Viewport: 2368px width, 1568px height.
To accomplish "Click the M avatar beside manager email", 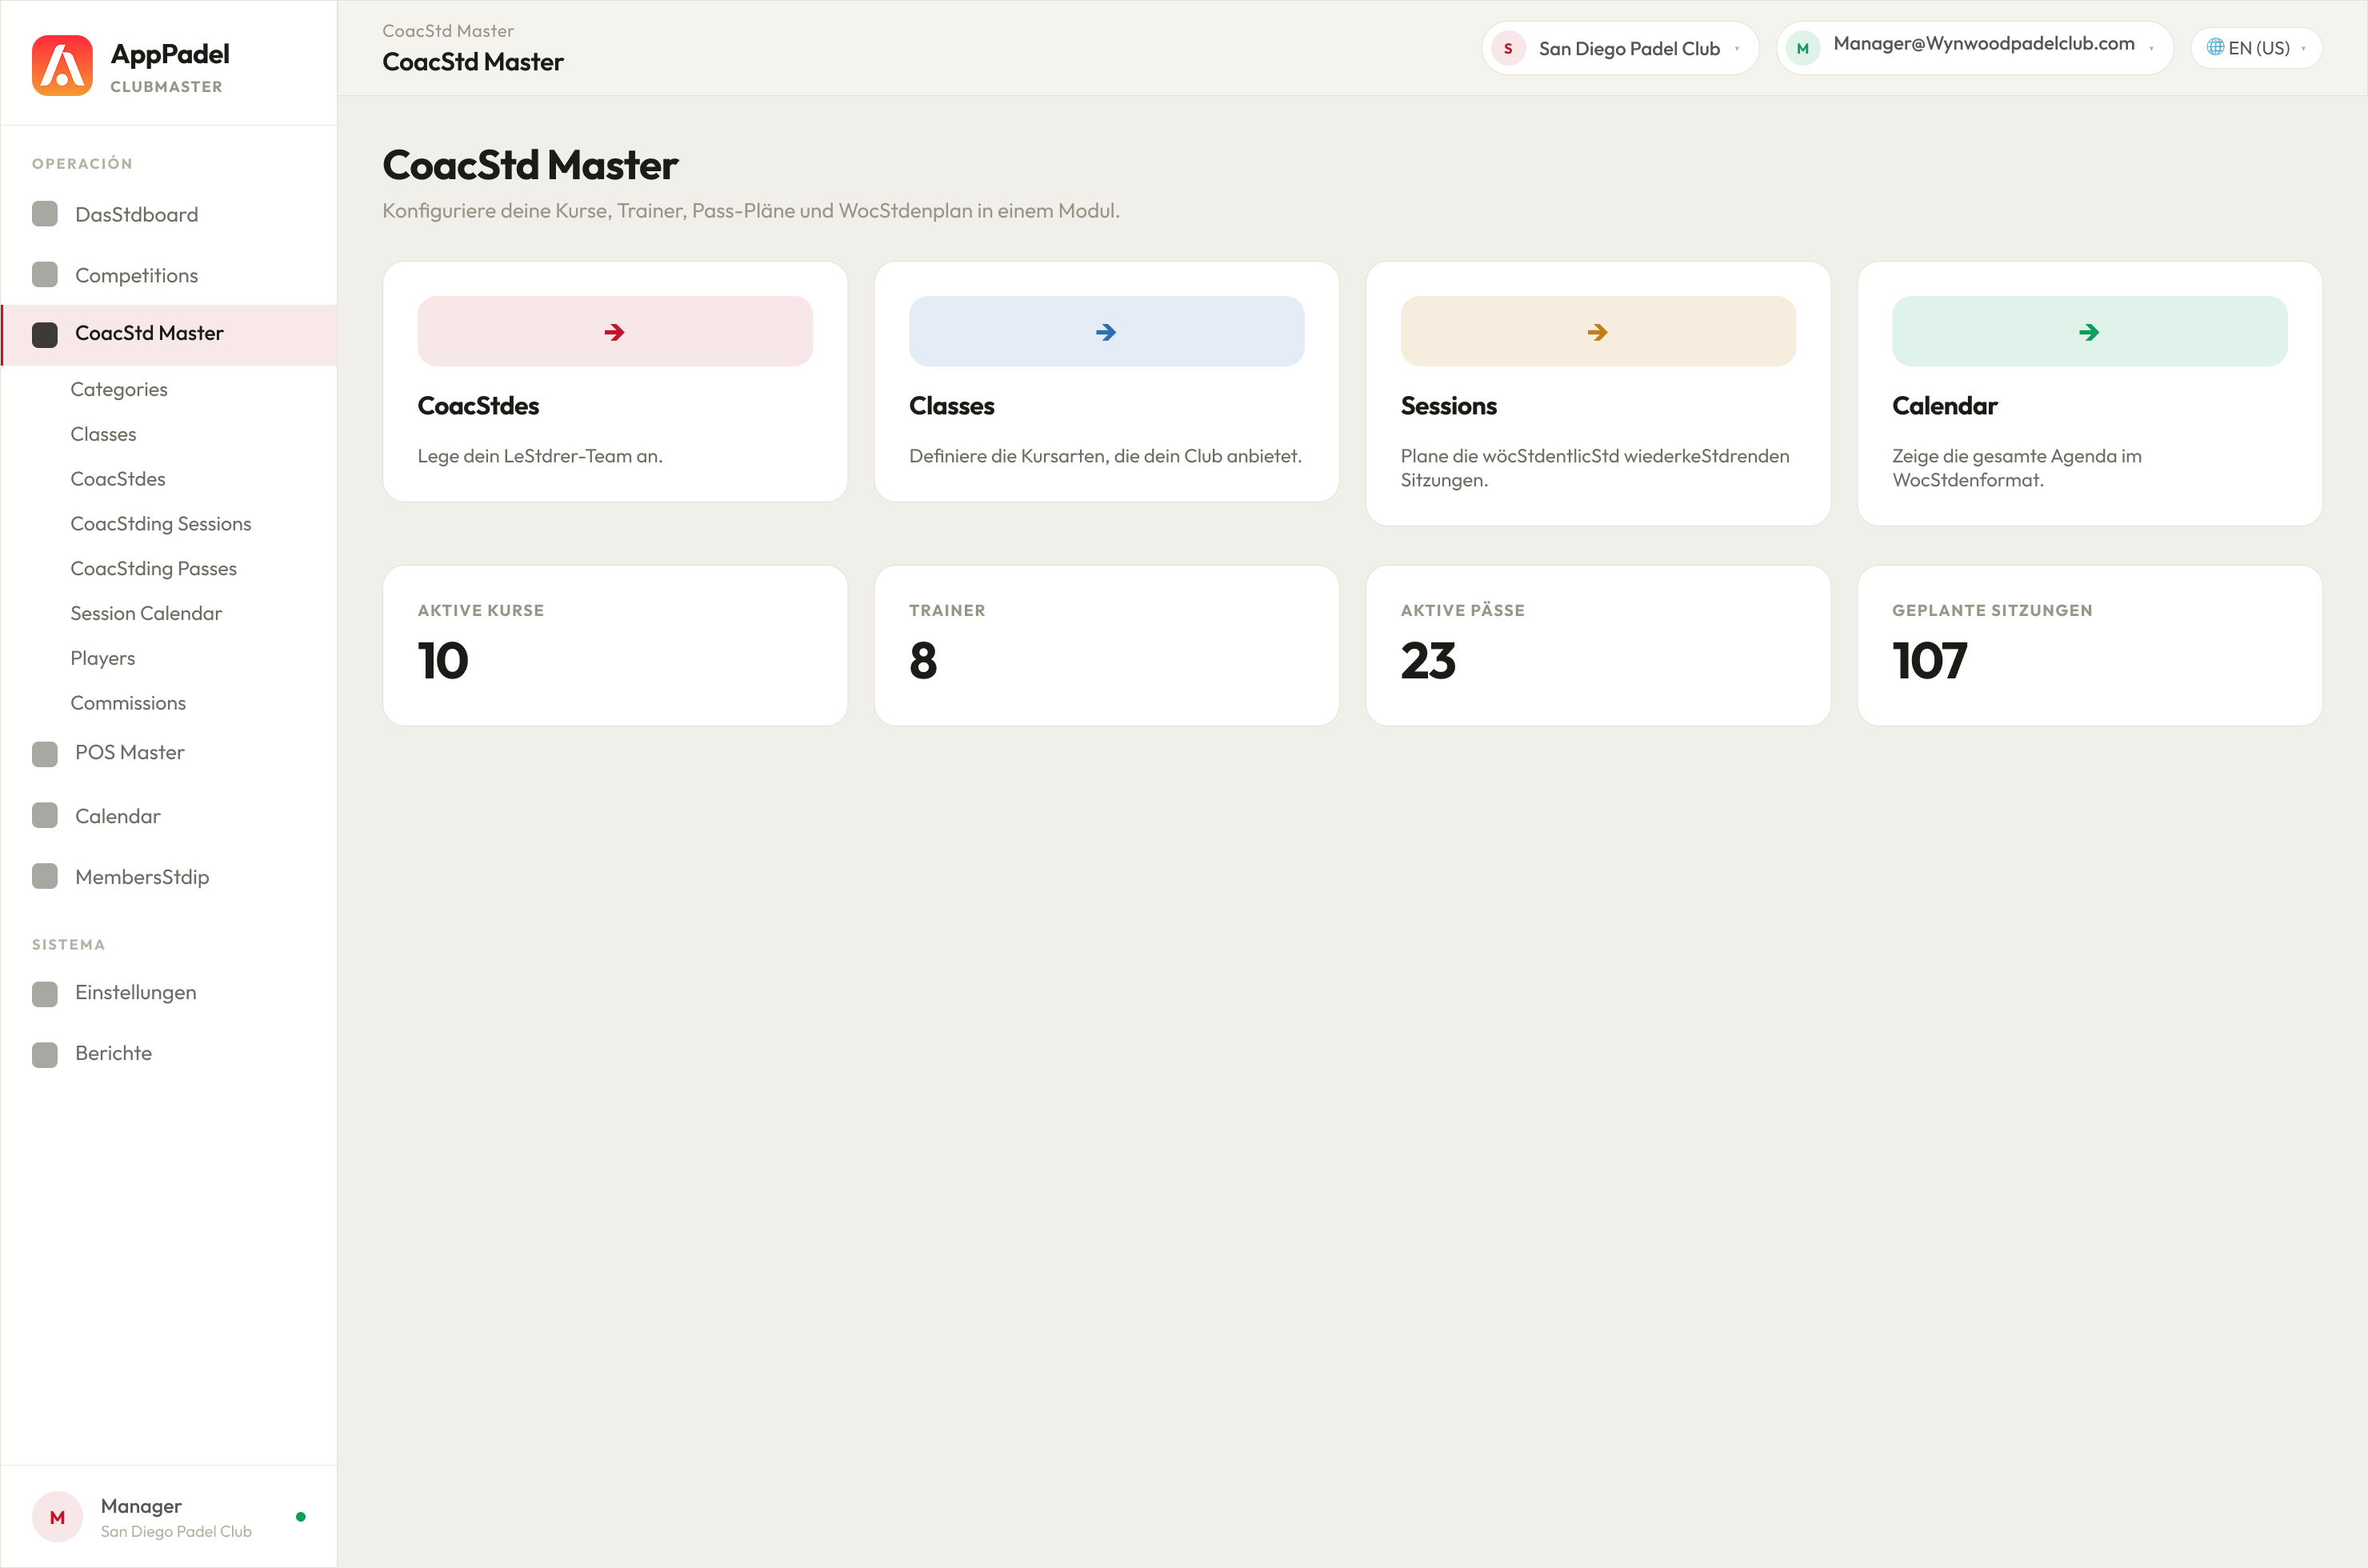I will pyautogui.click(x=1803, y=48).
